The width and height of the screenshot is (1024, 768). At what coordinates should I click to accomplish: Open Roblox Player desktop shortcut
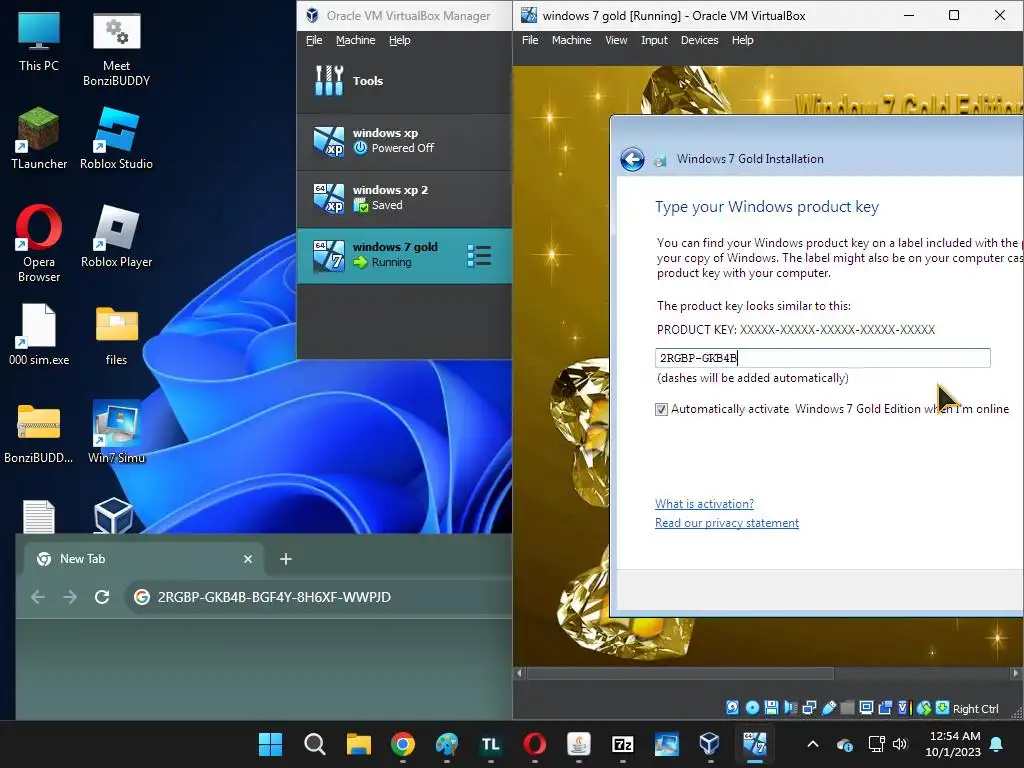click(x=116, y=236)
